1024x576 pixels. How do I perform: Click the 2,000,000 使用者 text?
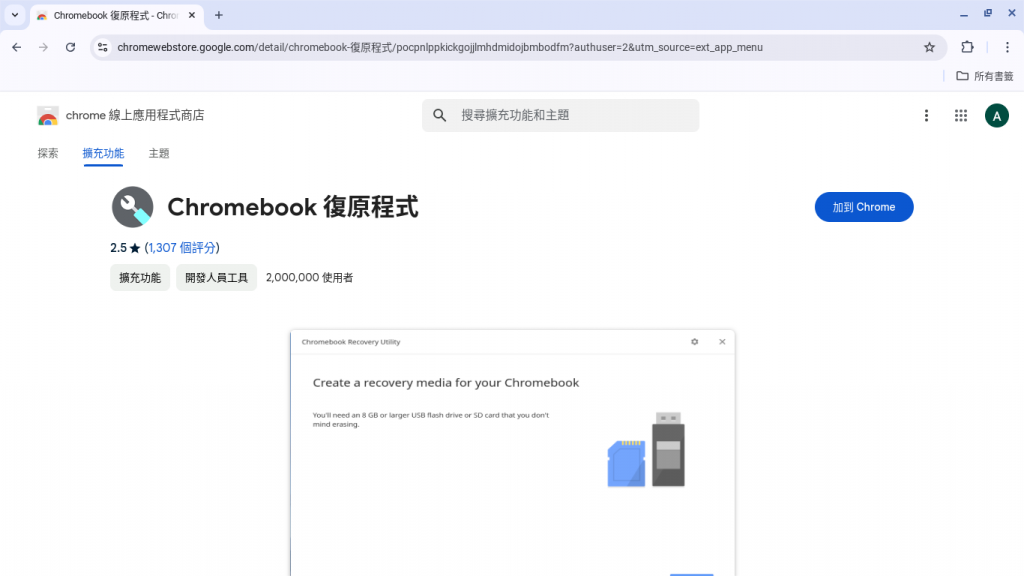(310, 278)
